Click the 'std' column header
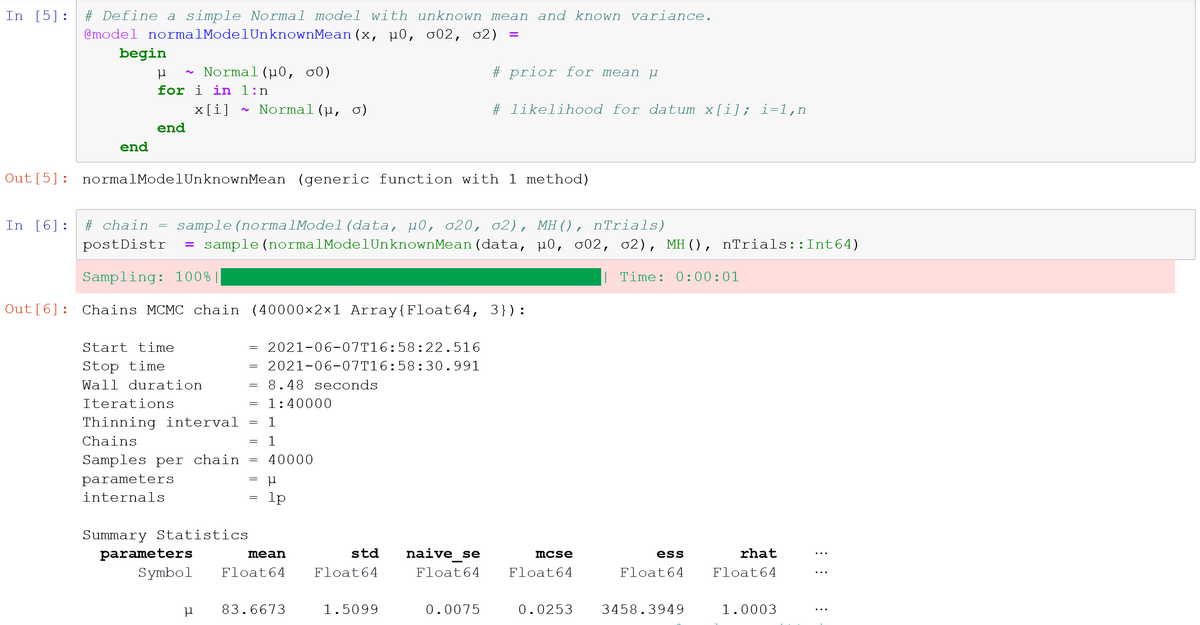1200x625 pixels. click(x=364, y=554)
